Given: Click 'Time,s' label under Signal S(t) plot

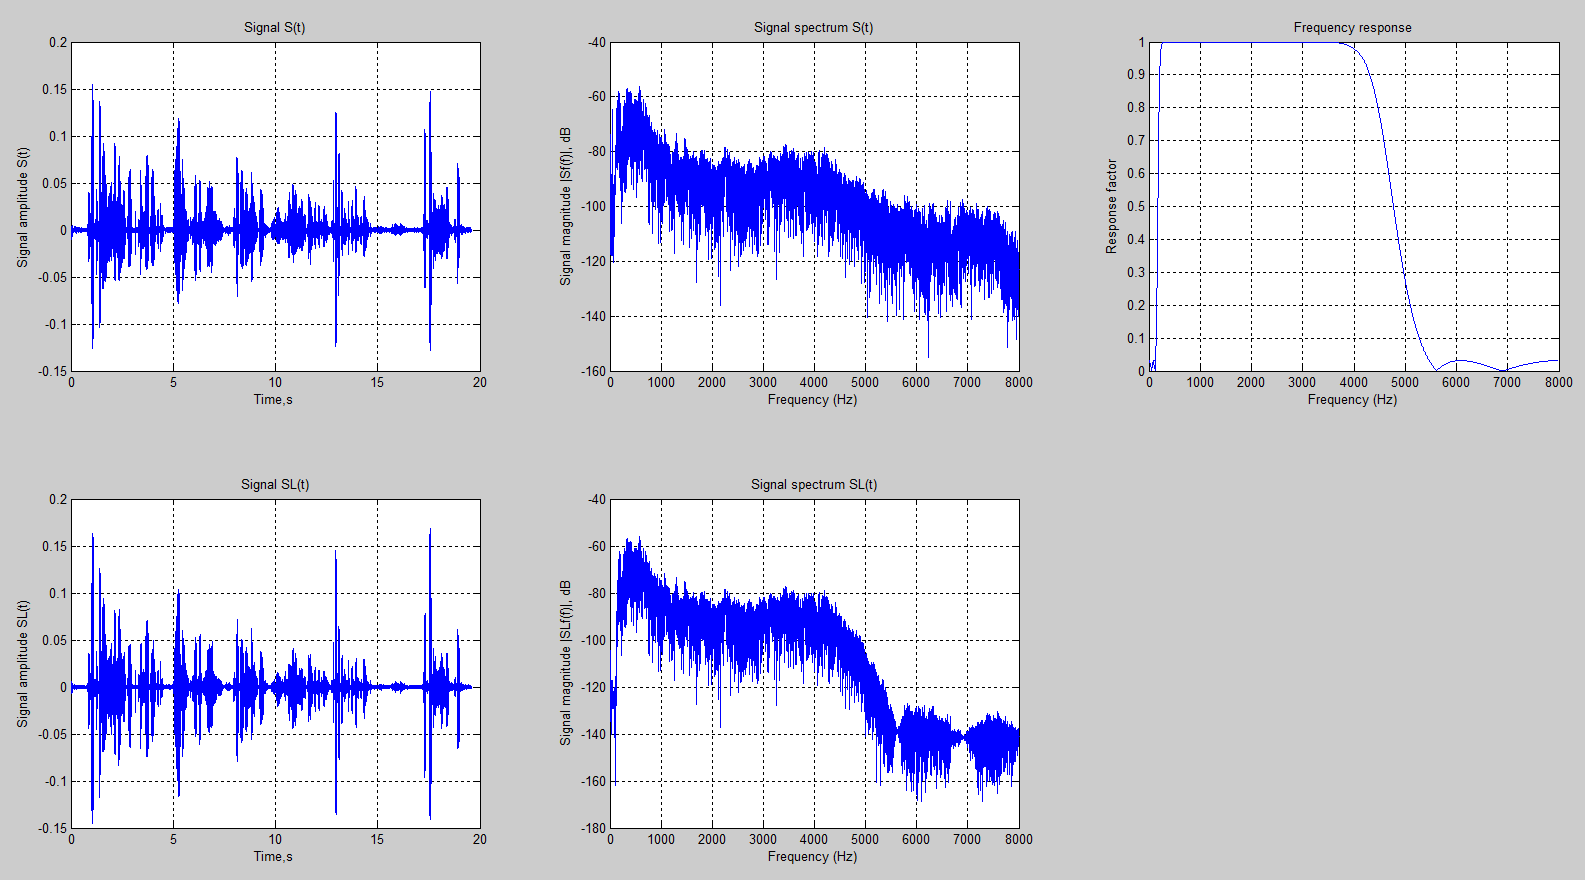Looking at the screenshot, I should coord(273,400).
